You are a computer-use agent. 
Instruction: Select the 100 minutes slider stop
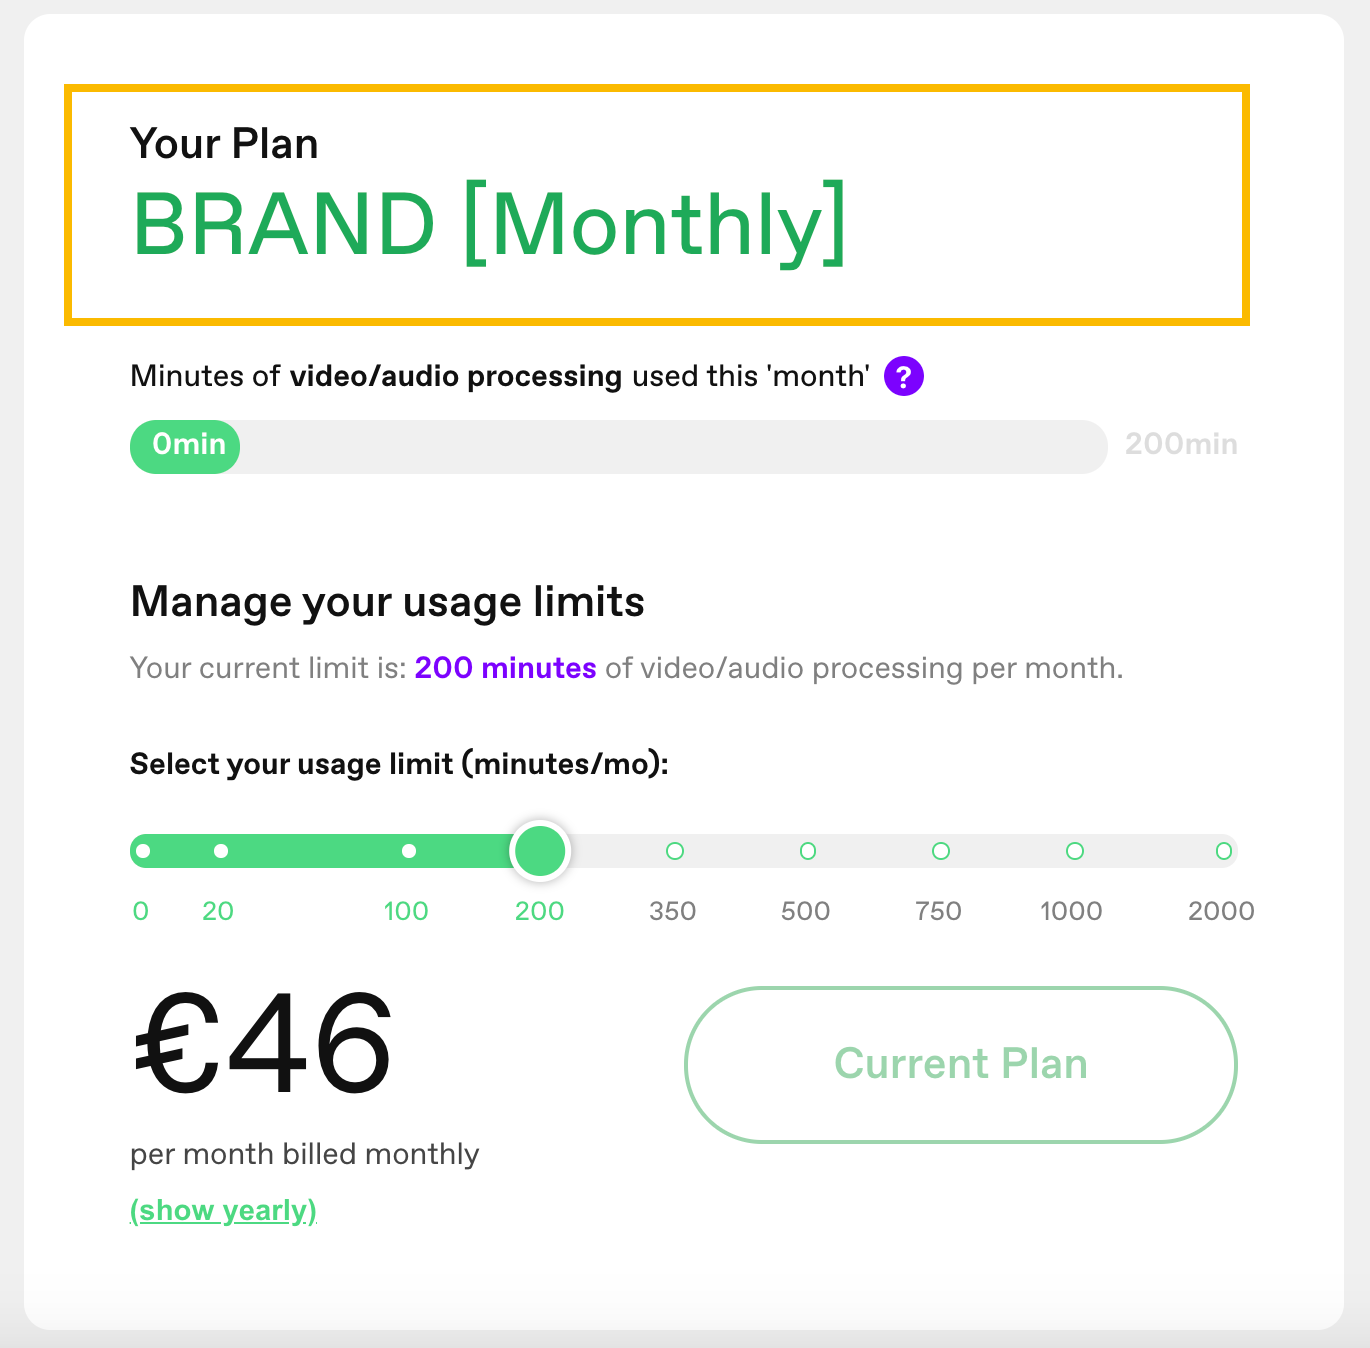tap(408, 851)
